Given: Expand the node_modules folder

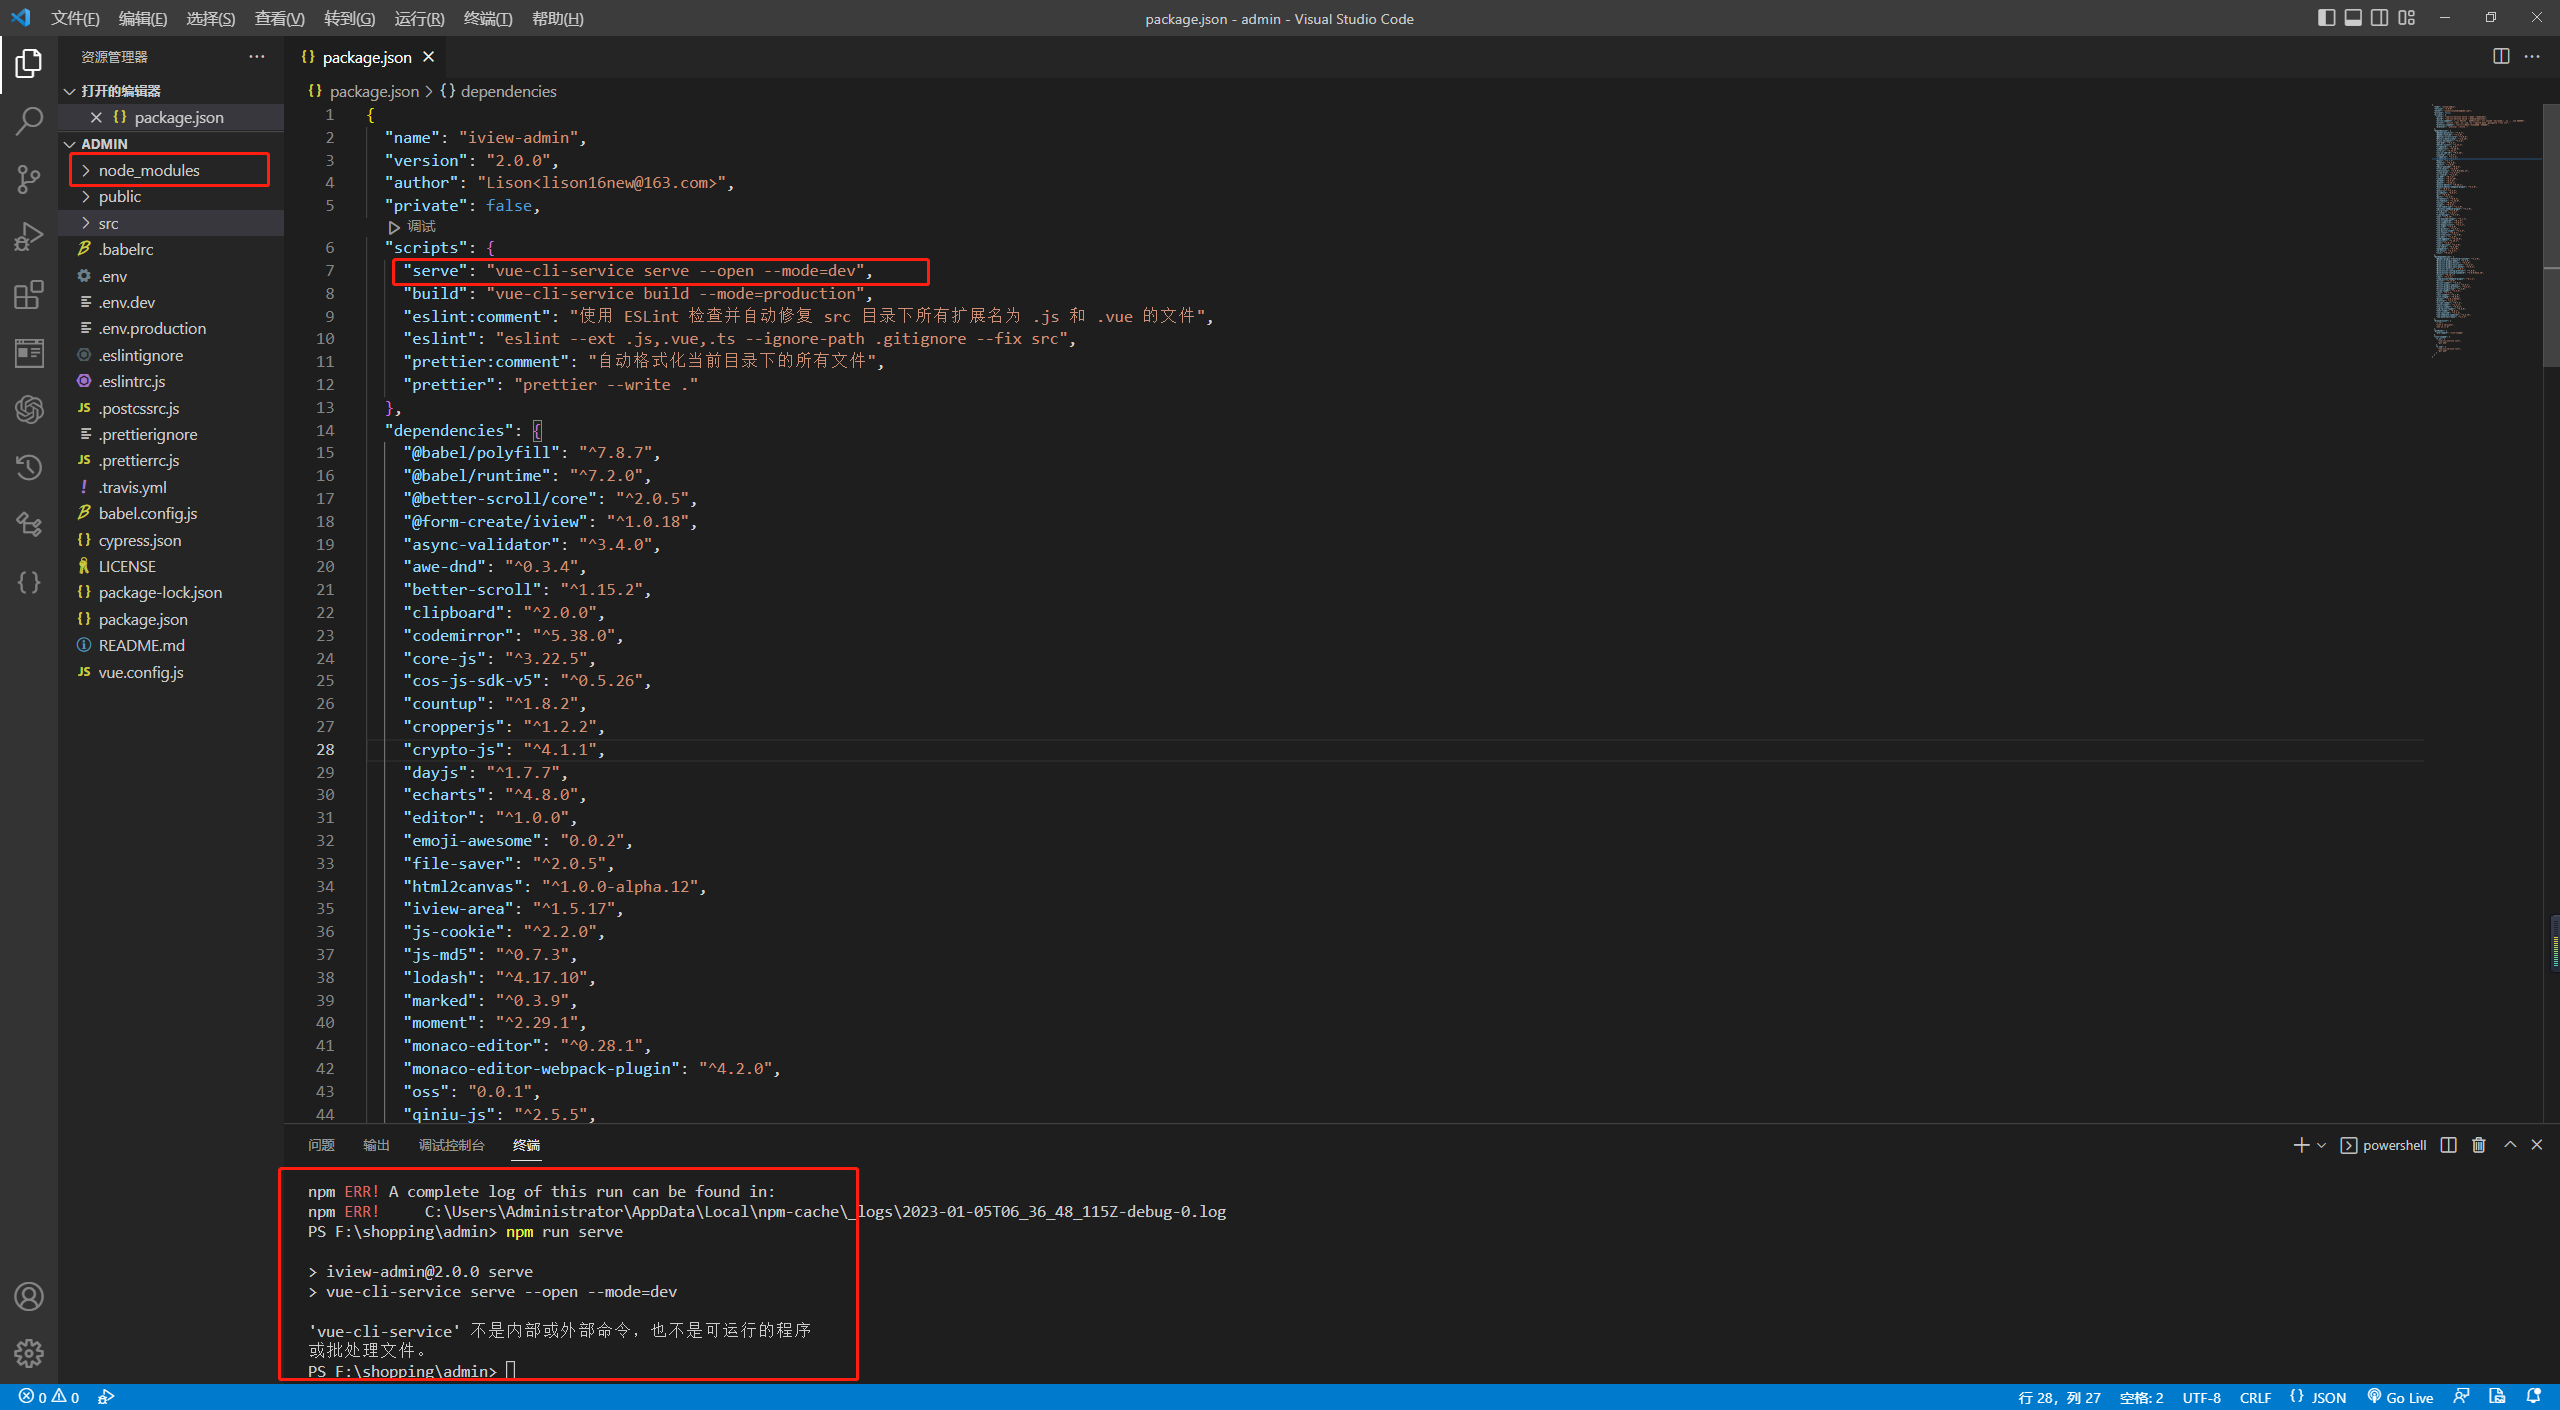Looking at the screenshot, I should 149,170.
